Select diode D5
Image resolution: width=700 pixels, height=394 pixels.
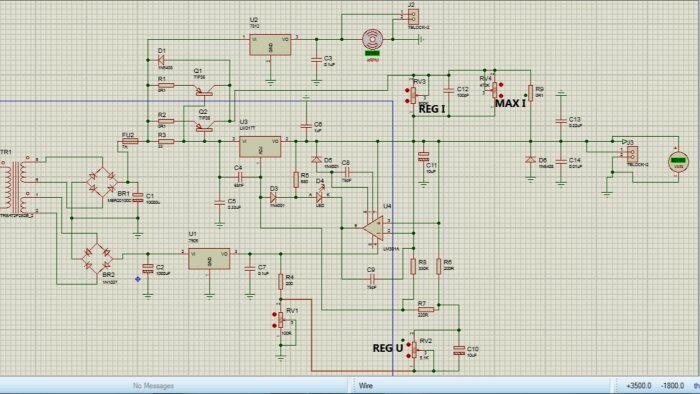317,159
